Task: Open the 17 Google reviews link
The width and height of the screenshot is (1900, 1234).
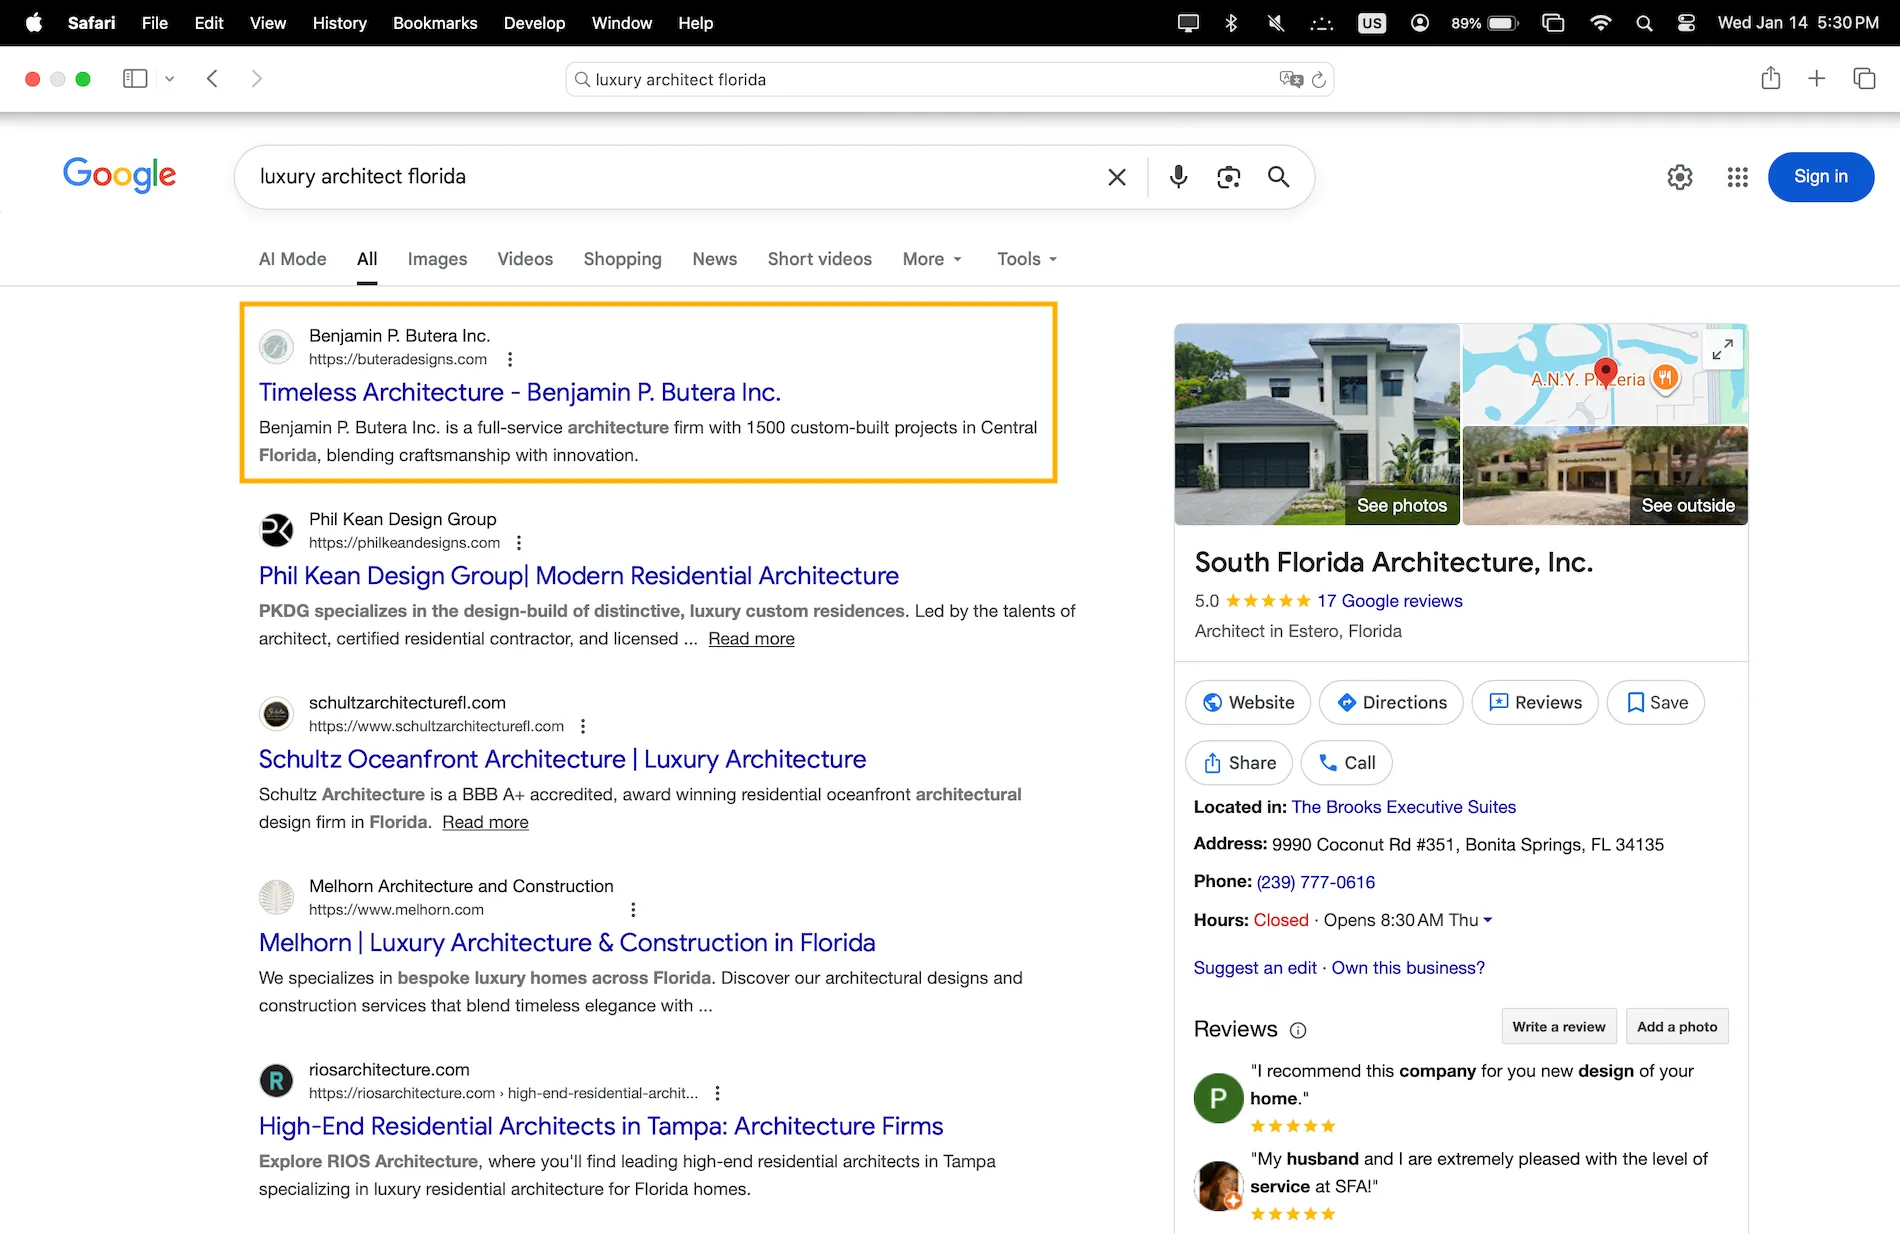Action: point(1391,601)
